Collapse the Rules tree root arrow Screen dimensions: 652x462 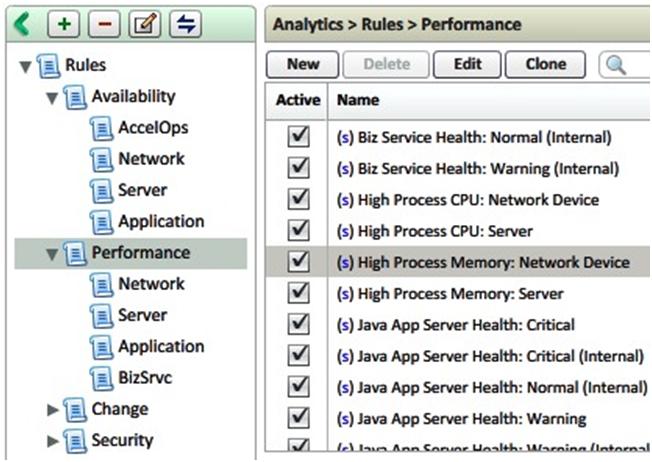[x=25, y=67]
